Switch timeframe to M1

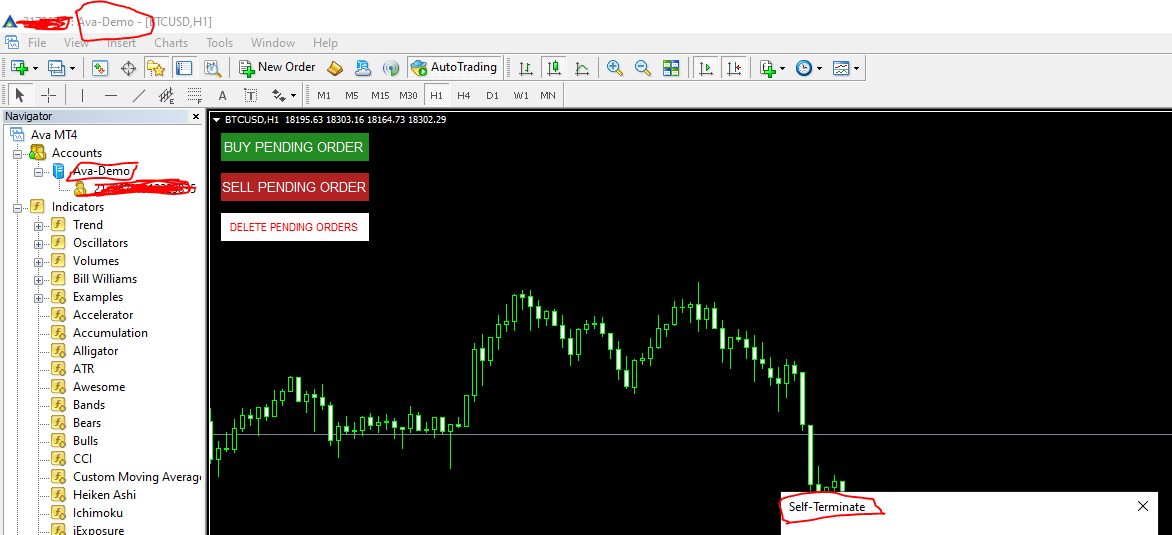point(324,96)
